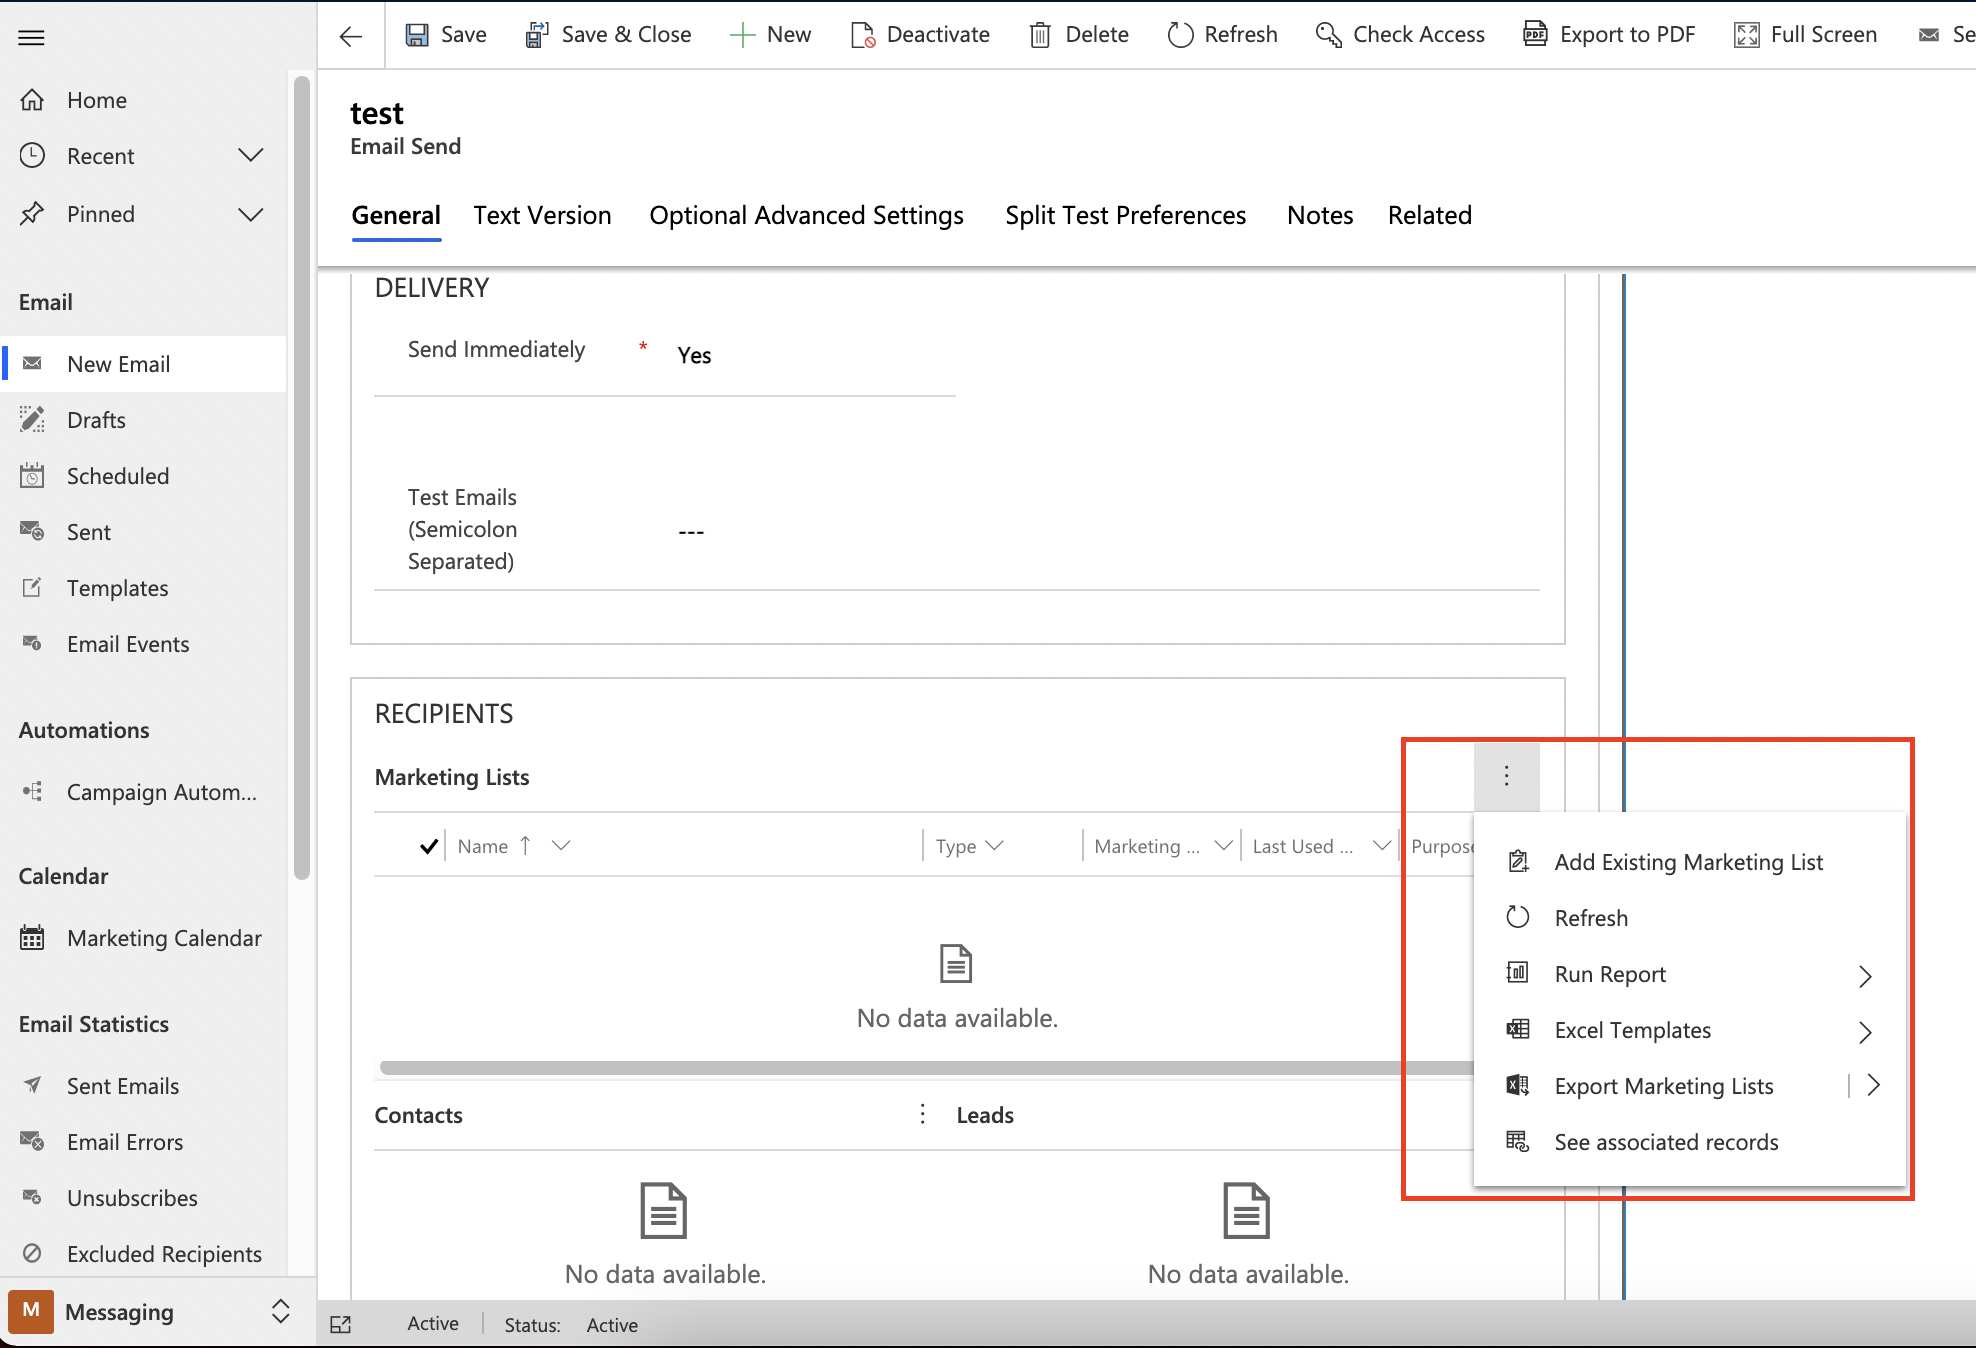The height and width of the screenshot is (1348, 1976).
Task: Switch to Full Screen
Action: (1805, 35)
